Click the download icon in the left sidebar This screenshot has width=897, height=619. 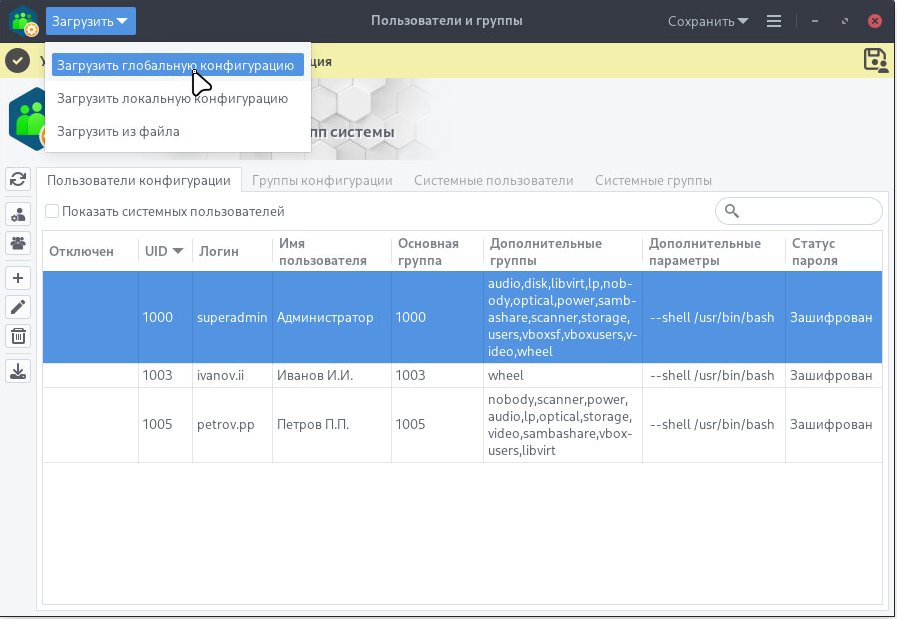pos(18,371)
